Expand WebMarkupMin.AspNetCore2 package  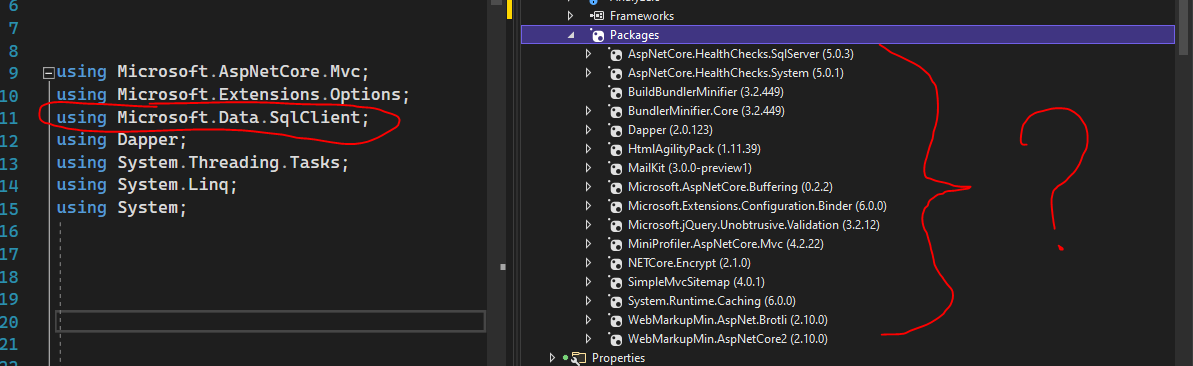[588, 339]
